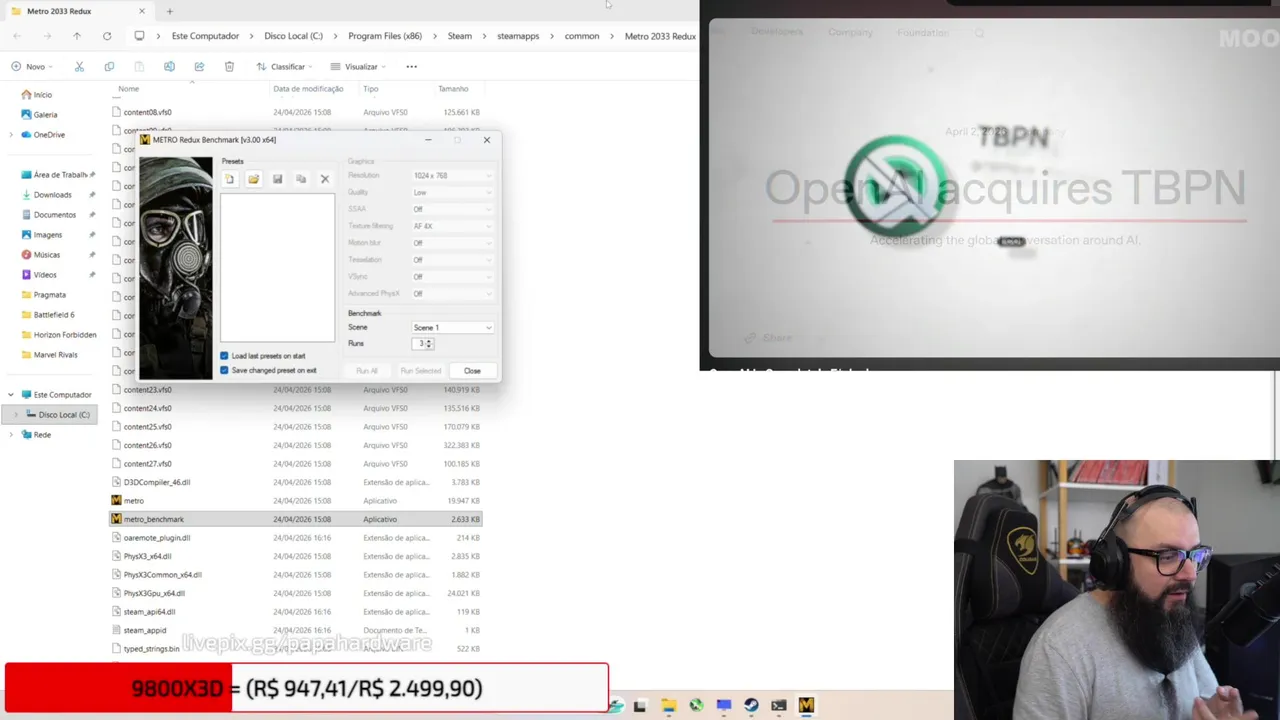Screen dimensions: 1280x720
Task: Select the Metro benchmark taskbar icon
Action: [806, 705]
